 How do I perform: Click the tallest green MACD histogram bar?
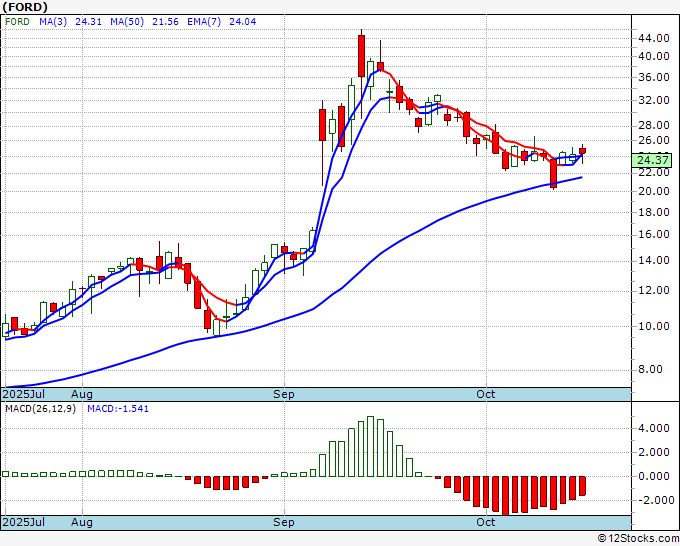(370, 446)
